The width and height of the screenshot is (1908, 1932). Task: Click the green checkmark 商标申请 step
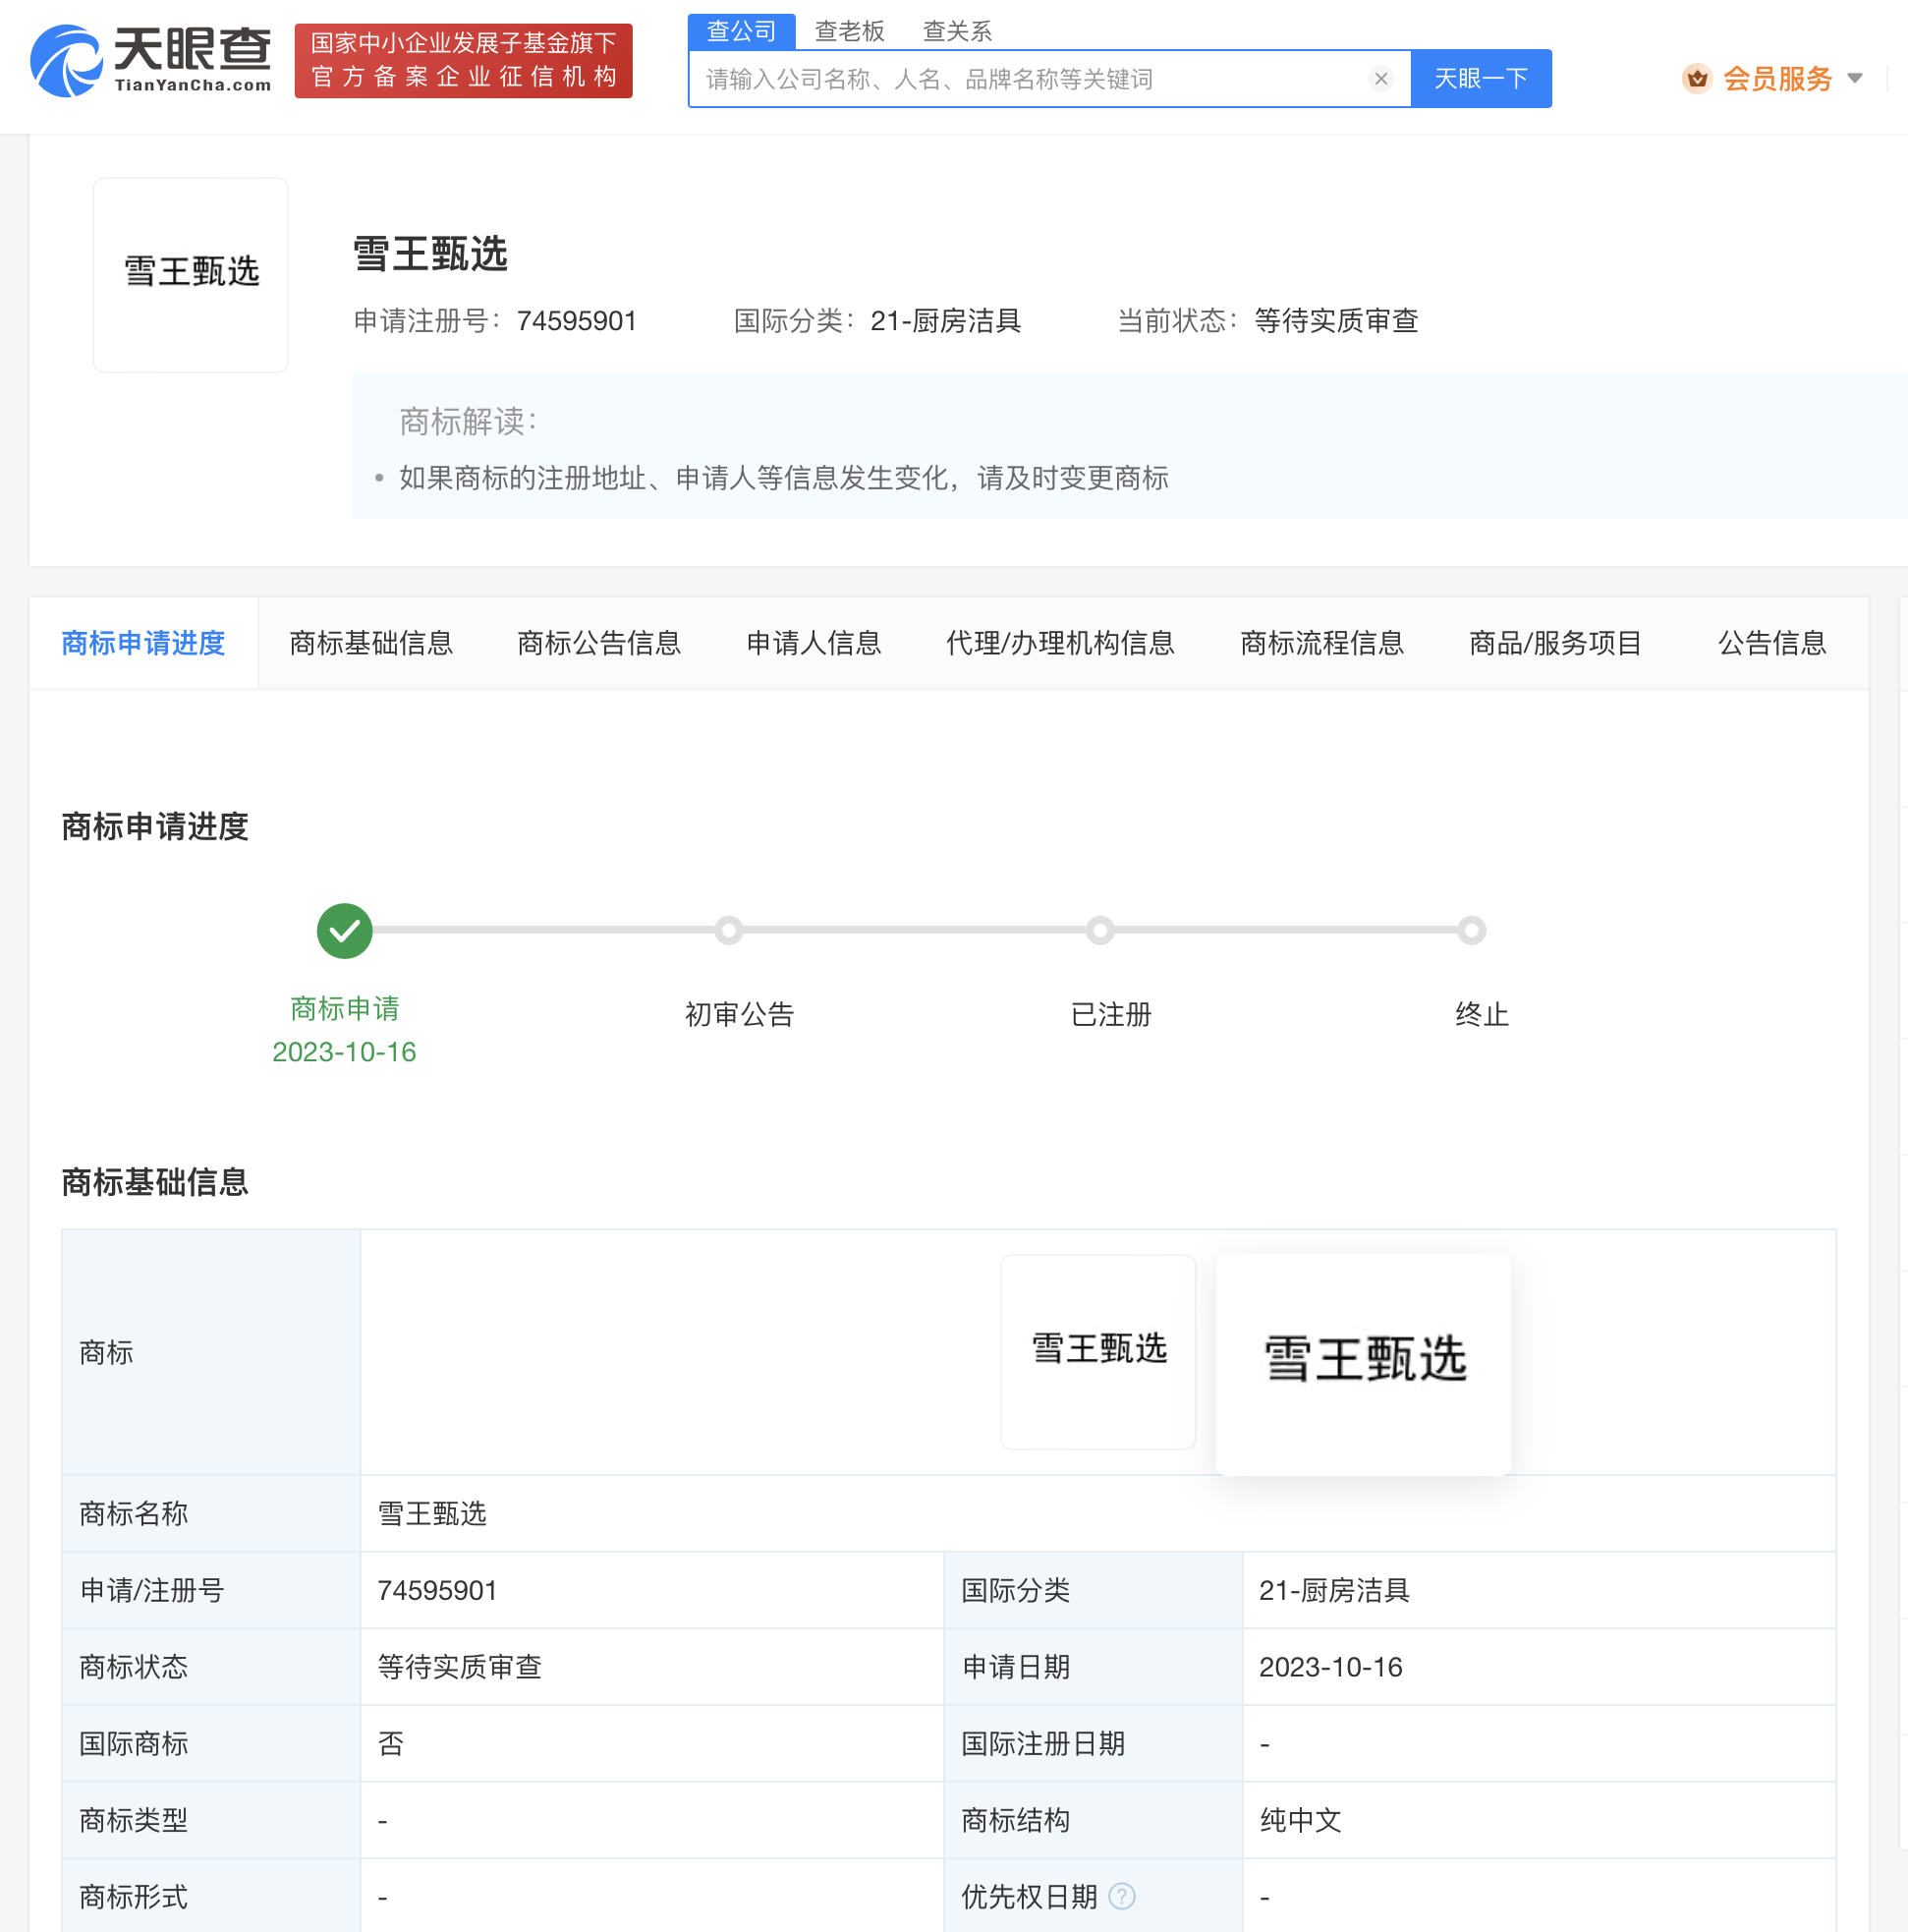pyautogui.click(x=345, y=931)
